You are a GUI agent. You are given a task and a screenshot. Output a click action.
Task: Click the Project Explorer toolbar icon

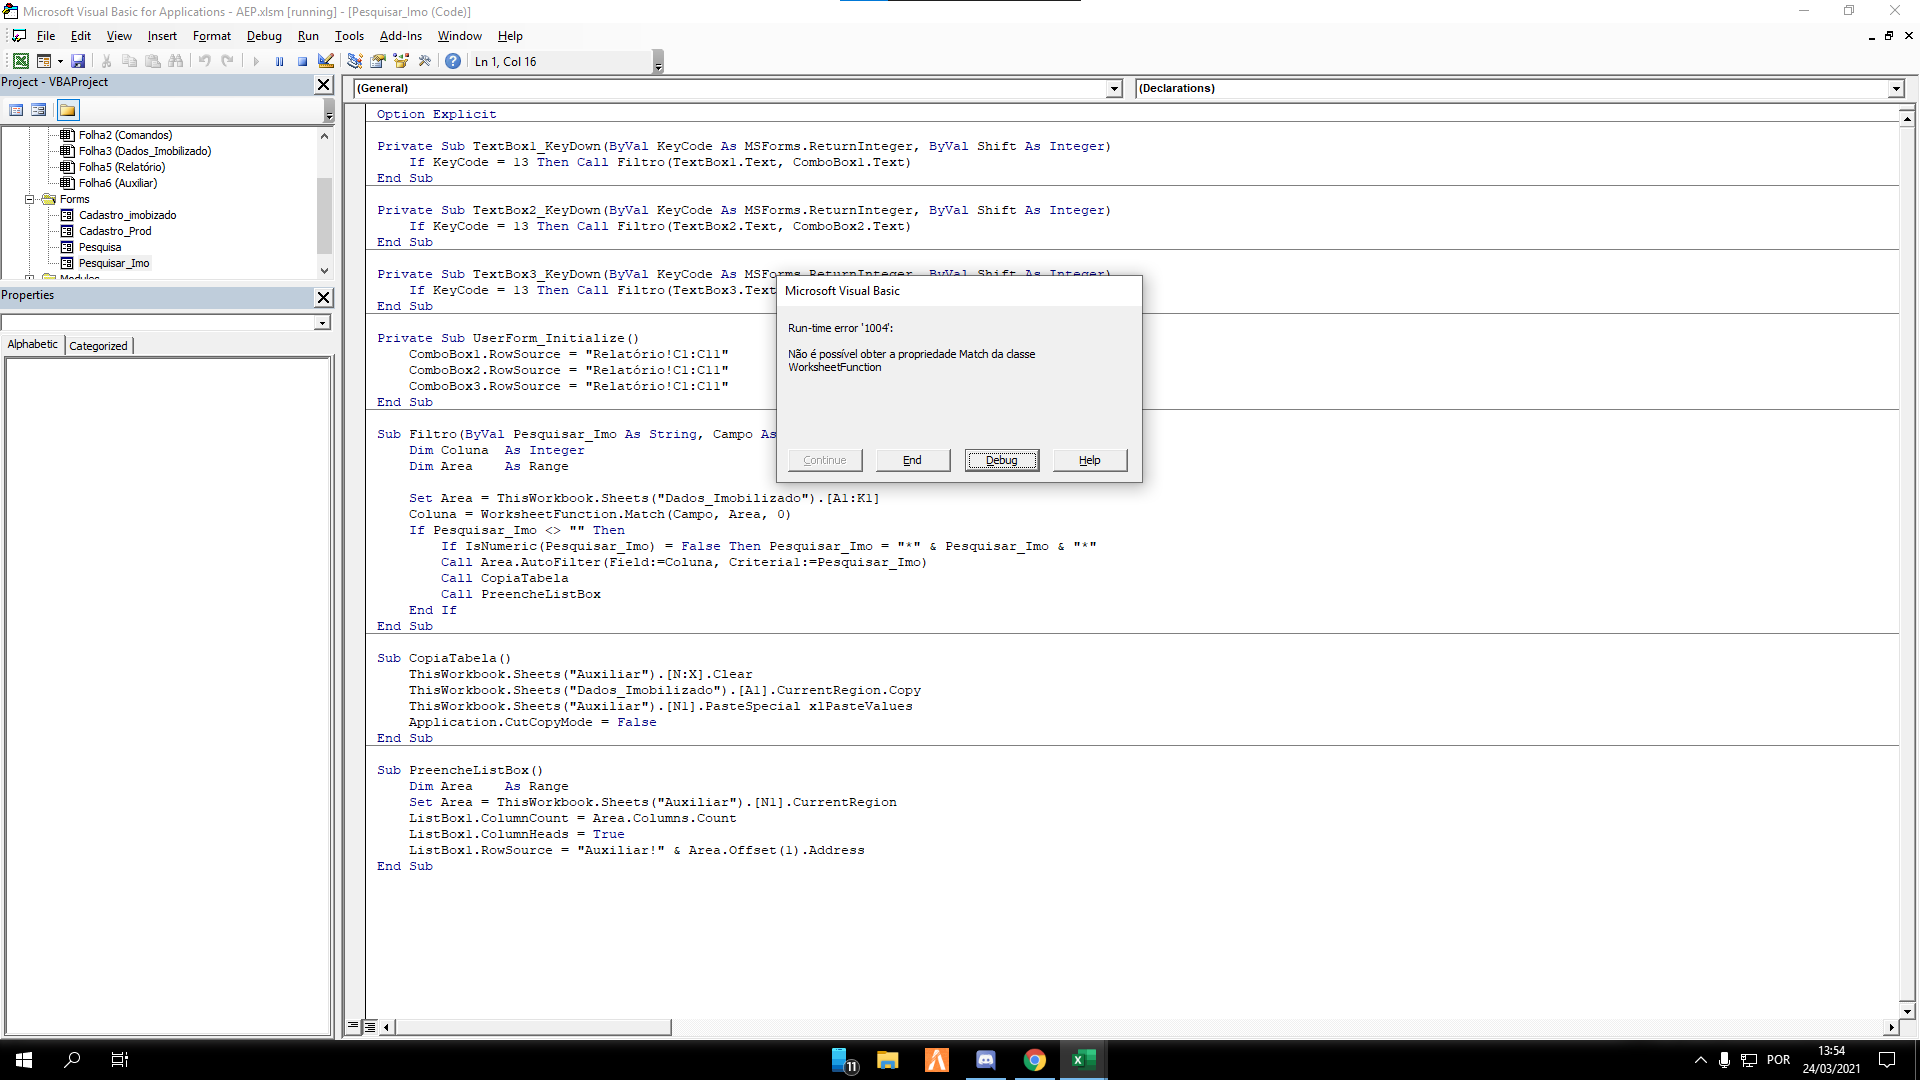click(355, 61)
